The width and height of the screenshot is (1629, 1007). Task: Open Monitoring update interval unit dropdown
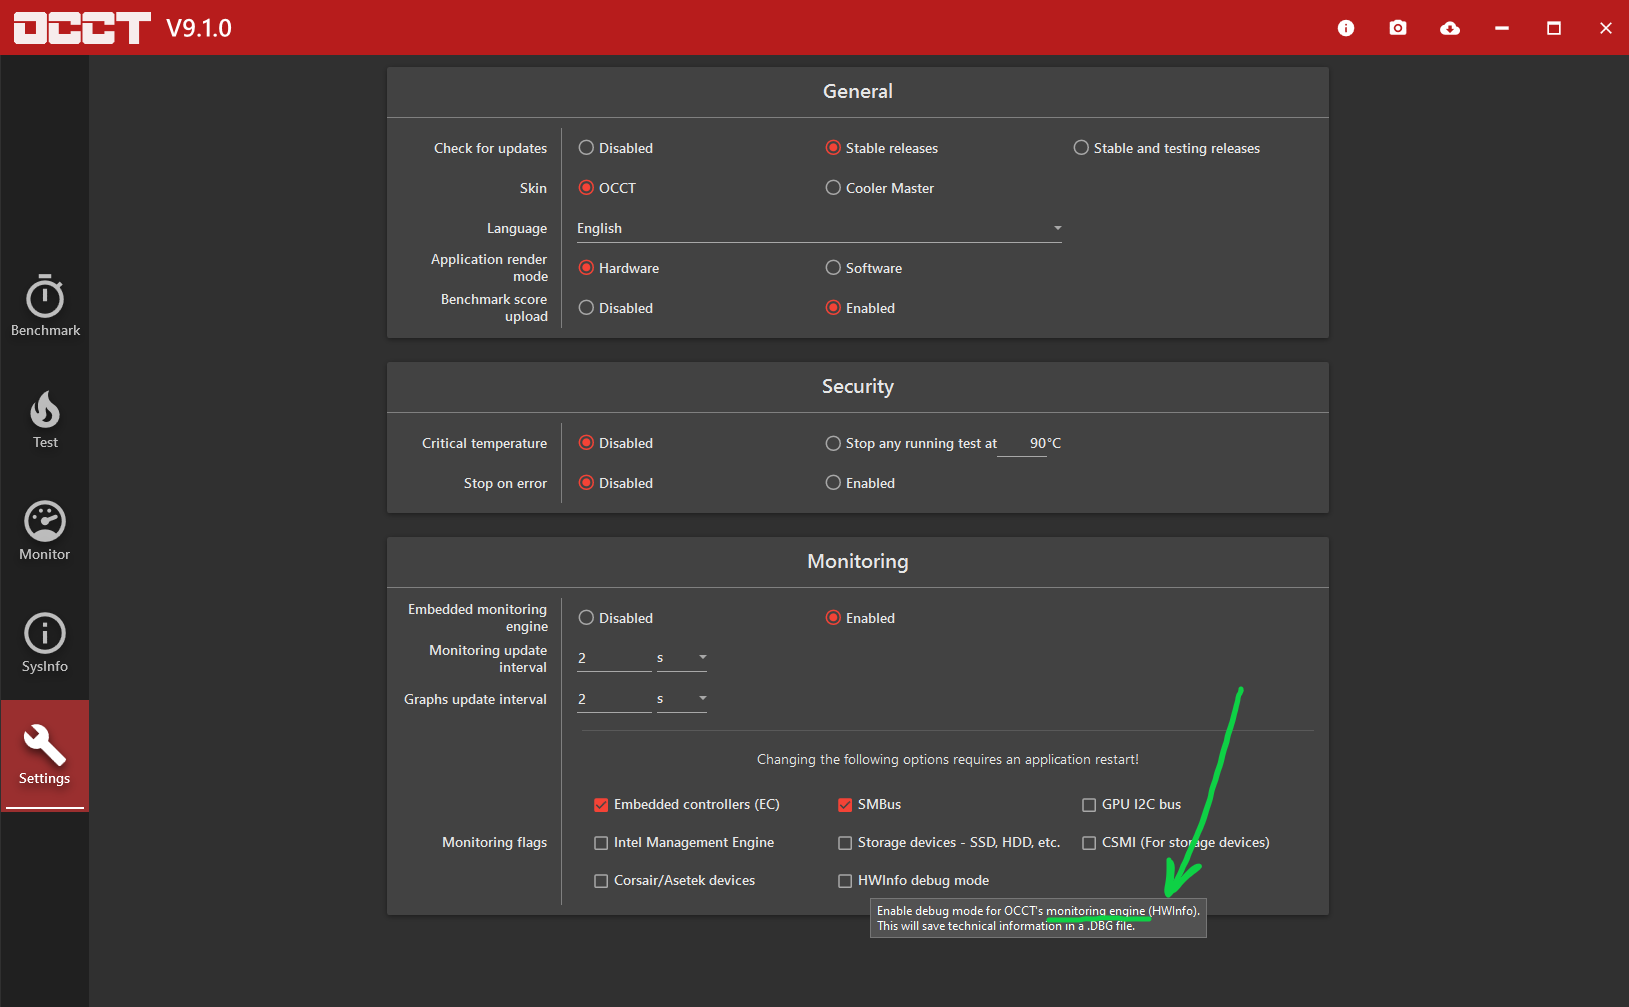(682, 658)
